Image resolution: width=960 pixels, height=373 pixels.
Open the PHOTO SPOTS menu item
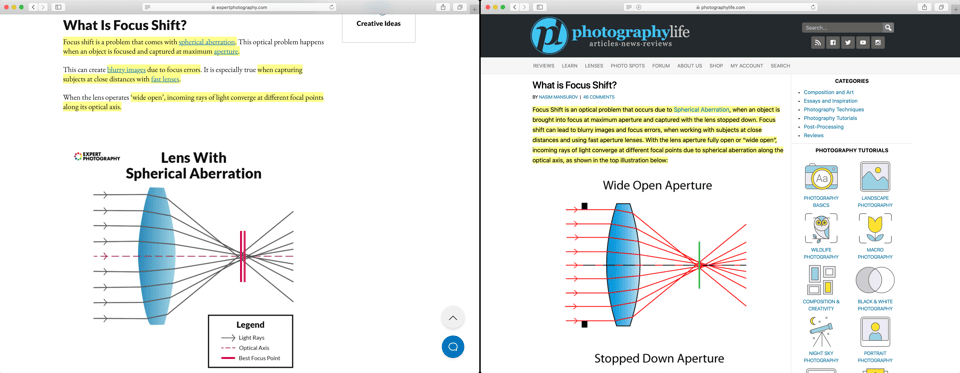[628, 66]
